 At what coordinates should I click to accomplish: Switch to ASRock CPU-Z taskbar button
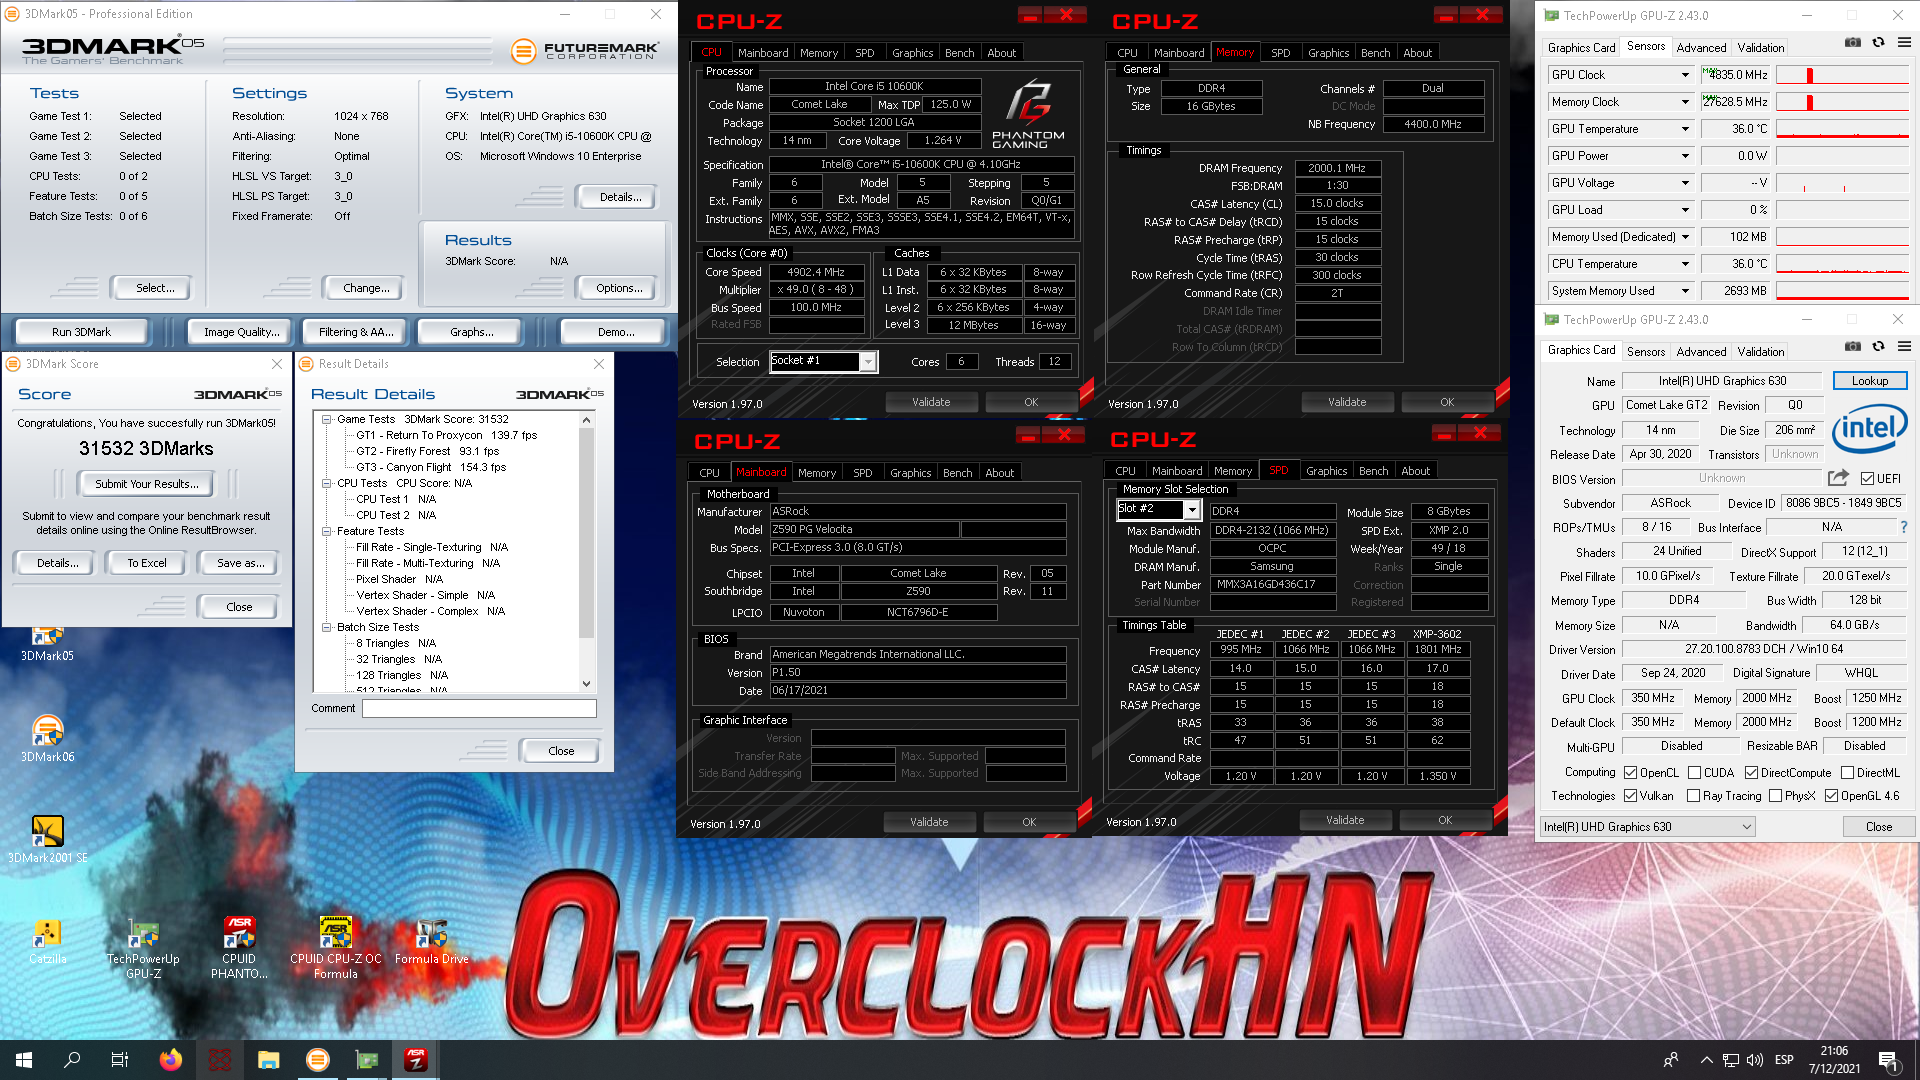tap(416, 1060)
